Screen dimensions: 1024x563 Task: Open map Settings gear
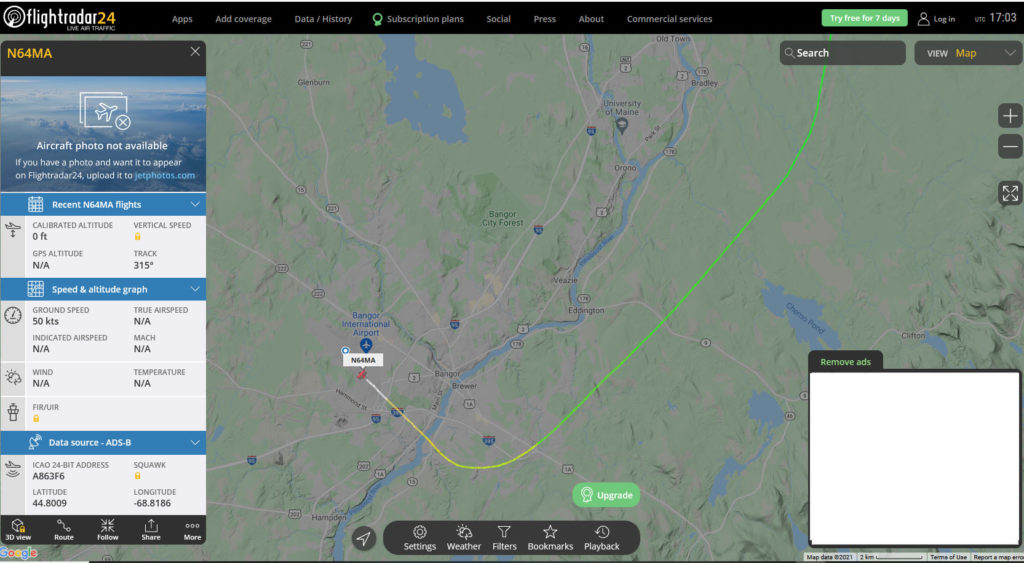pos(419,538)
